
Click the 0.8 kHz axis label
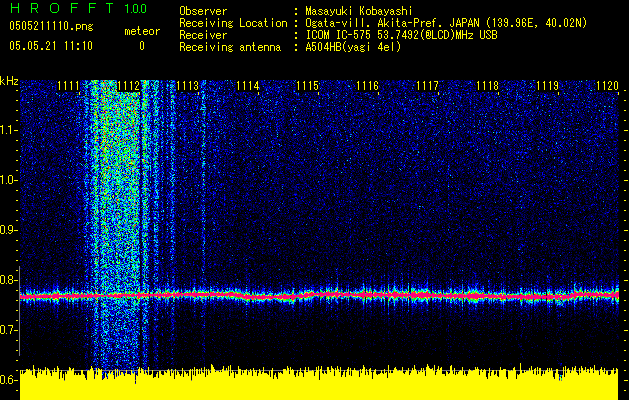(9, 280)
